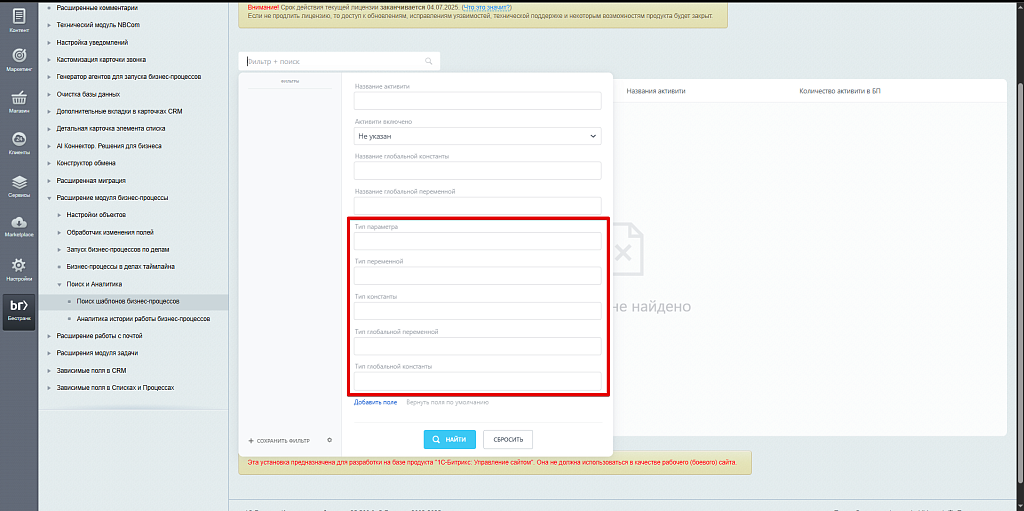Image resolution: width=1024 pixels, height=511 pixels.
Task: Focus the 'Тип параметра' input field
Action: pyautogui.click(x=477, y=241)
